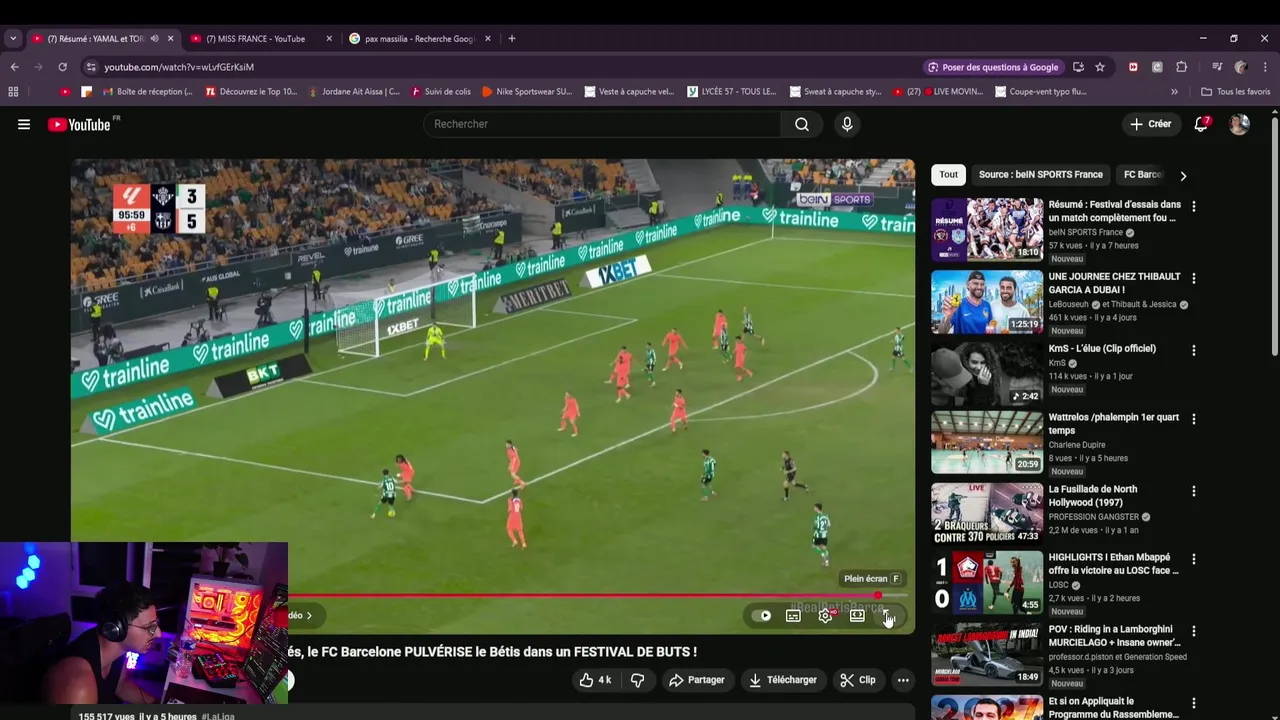Open the Nike Sportswear bookmark
Screen dimensions: 1280x720
527,91
